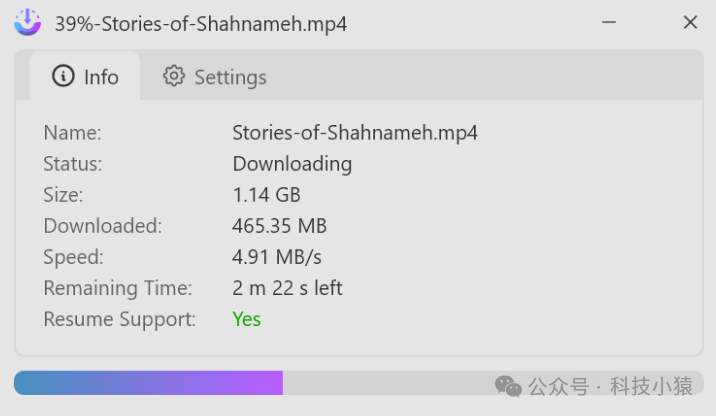
Task: Close the download progress window
Action: pyautogui.click(x=690, y=22)
